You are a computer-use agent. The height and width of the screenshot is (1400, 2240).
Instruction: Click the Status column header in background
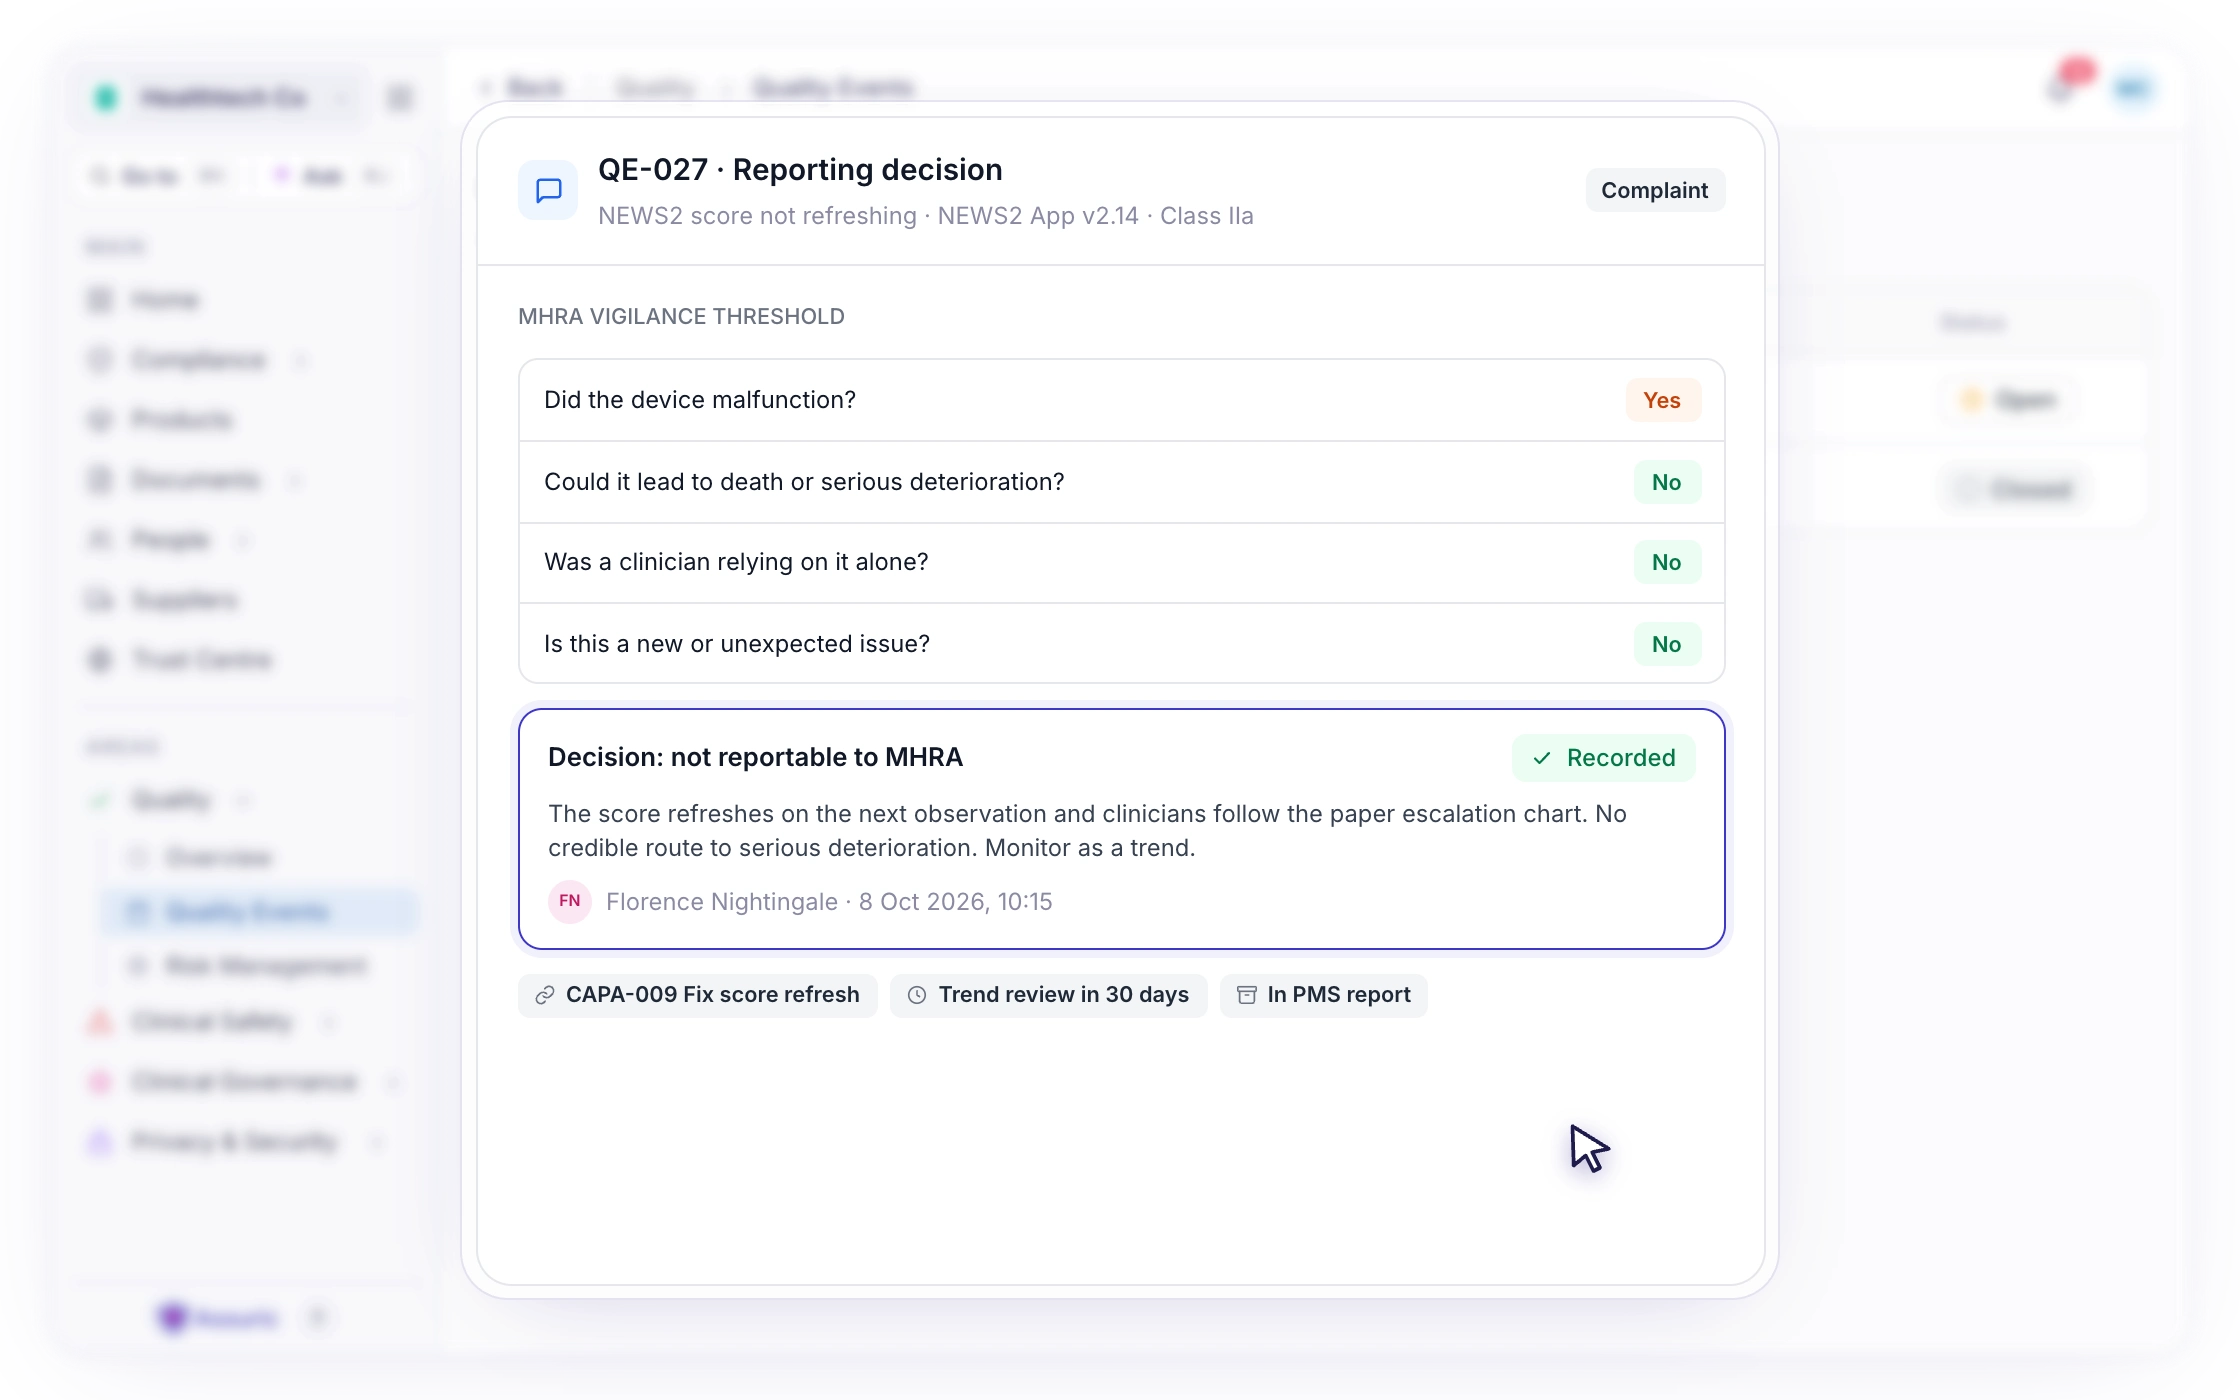coord(1973,322)
